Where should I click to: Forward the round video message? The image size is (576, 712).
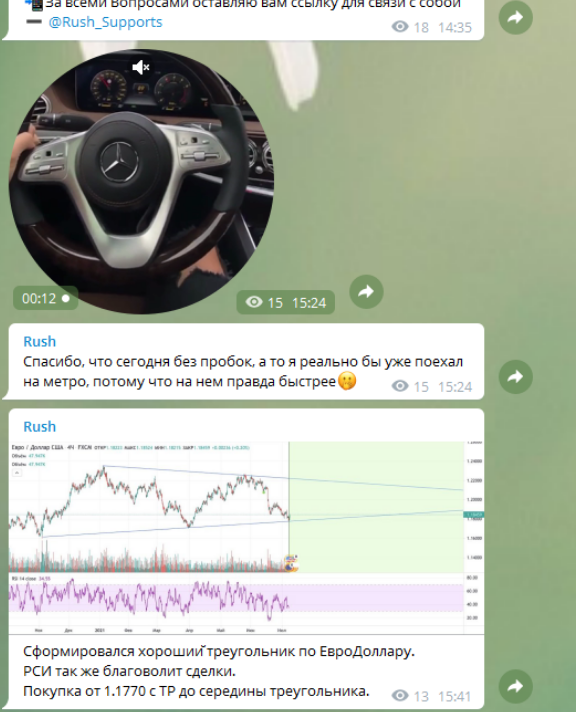pos(366,292)
